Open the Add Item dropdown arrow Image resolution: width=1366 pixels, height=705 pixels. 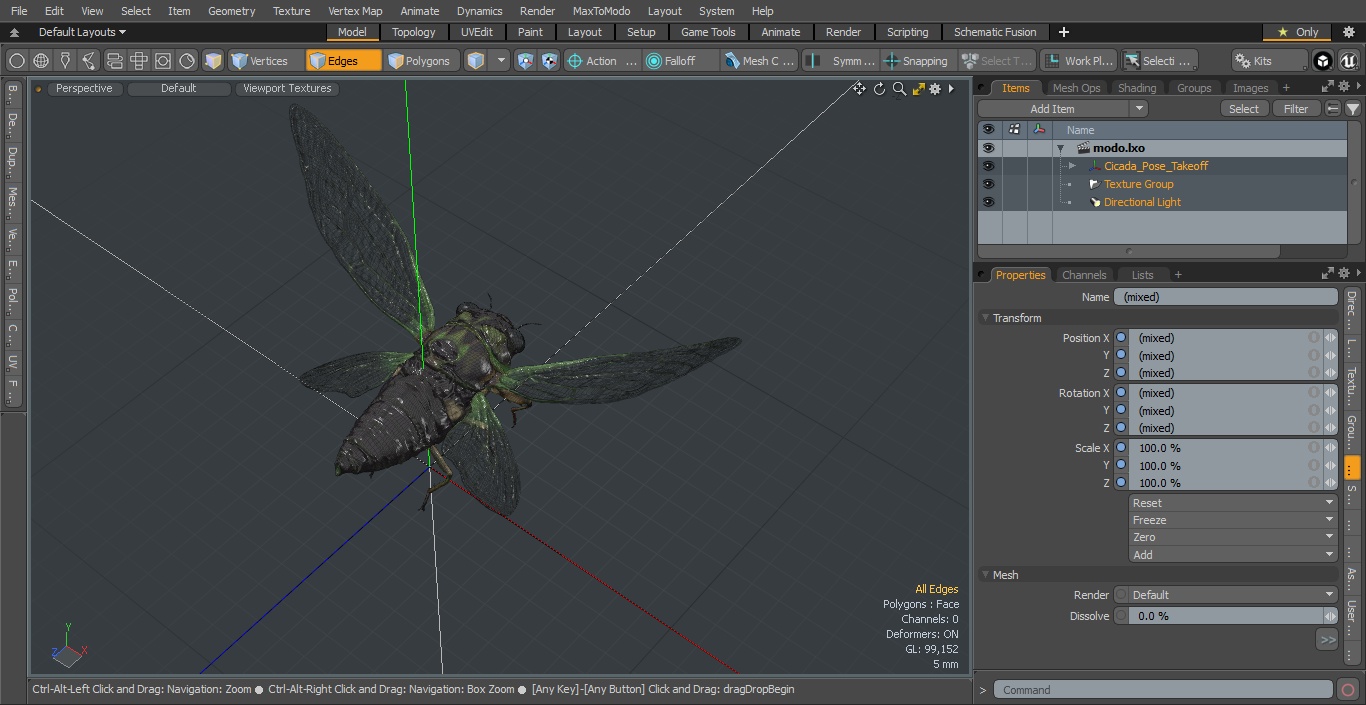[x=1138, y=109]
